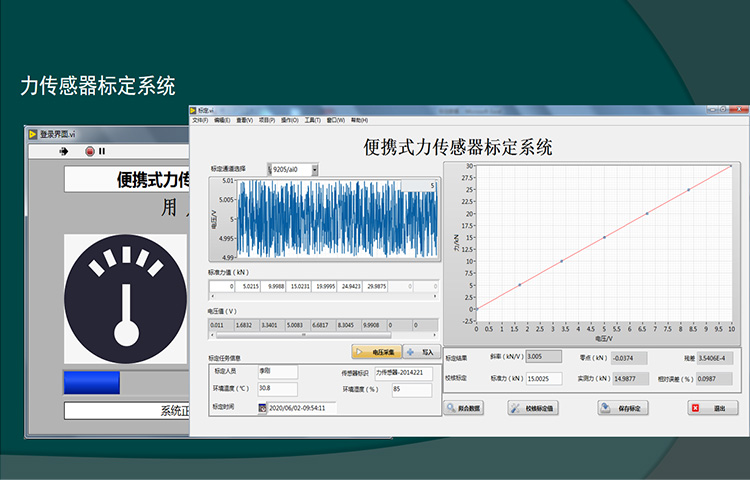Click the 写入 write button
Viewport: 750px width, 480px height.
click(422, 352)
